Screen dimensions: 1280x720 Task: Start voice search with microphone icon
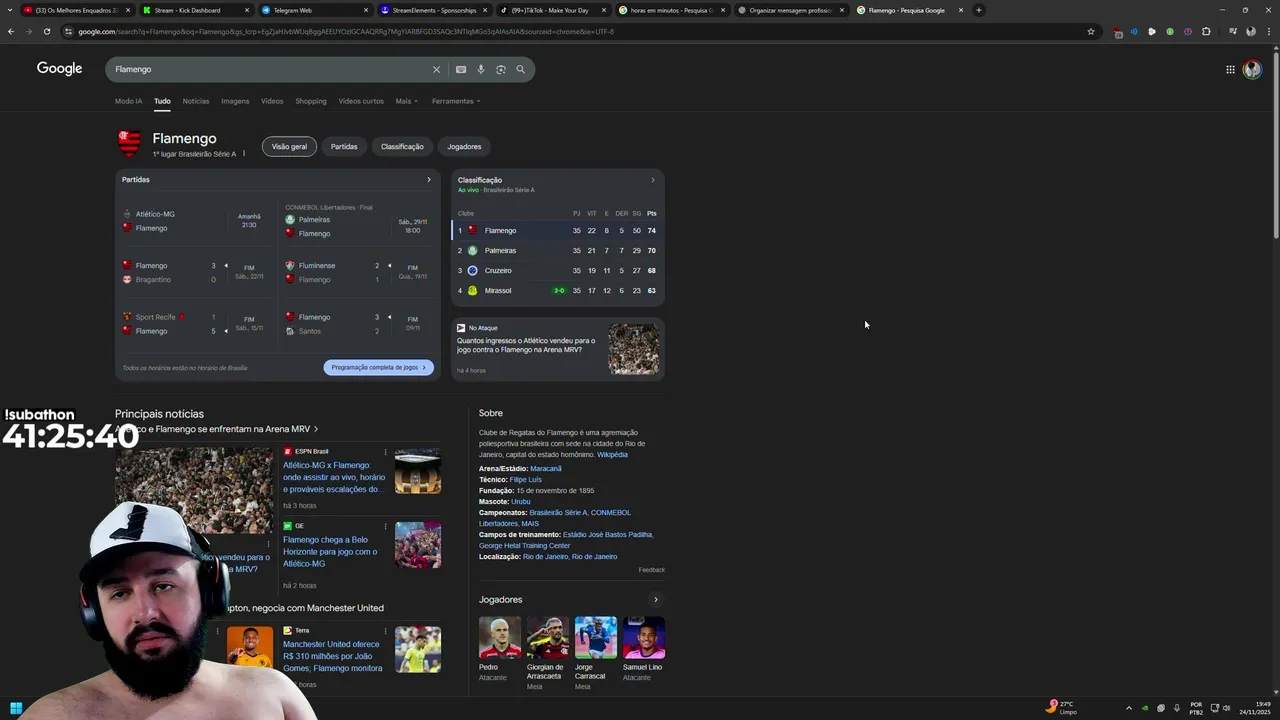pyautogui.click(x=481, y=69)
